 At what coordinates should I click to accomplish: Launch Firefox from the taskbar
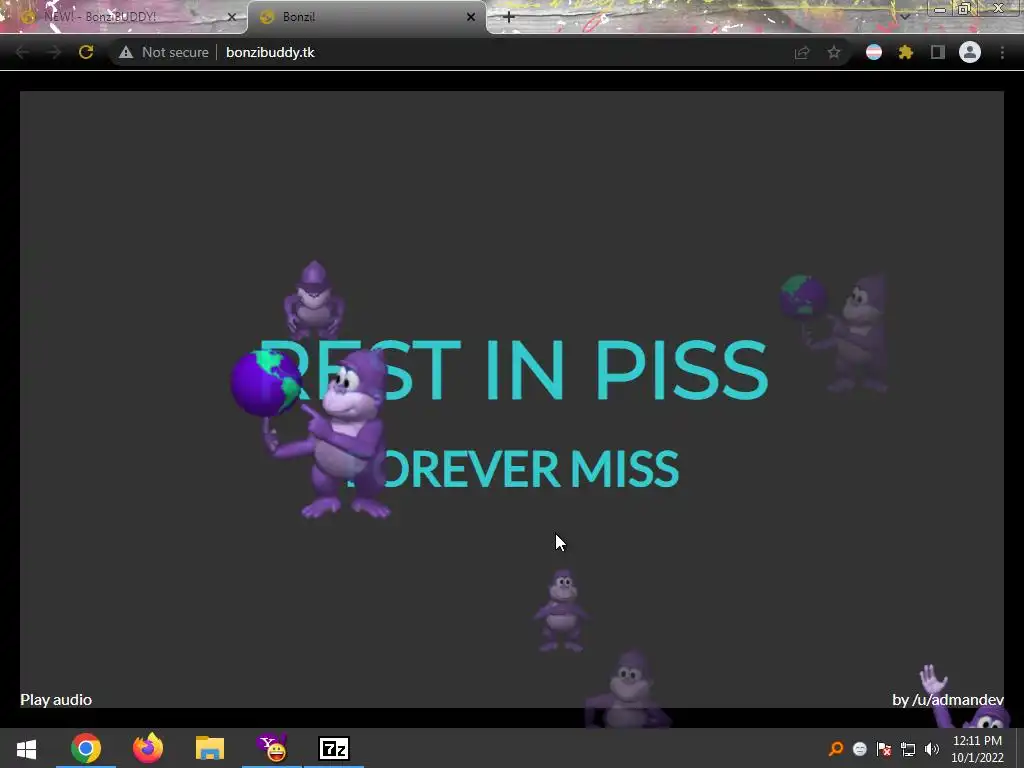[x=148, y=748]
